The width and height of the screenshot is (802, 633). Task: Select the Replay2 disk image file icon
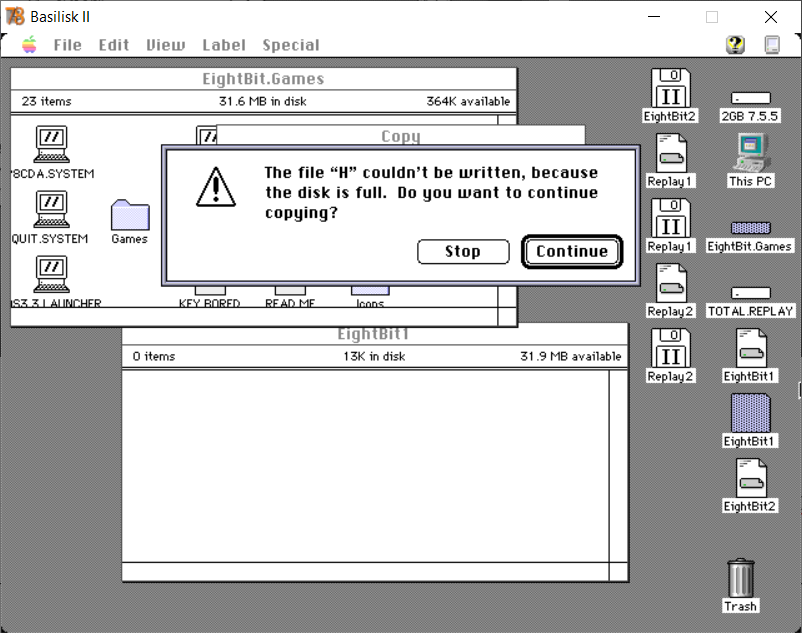pyautogui.click(x=671, y=283)
